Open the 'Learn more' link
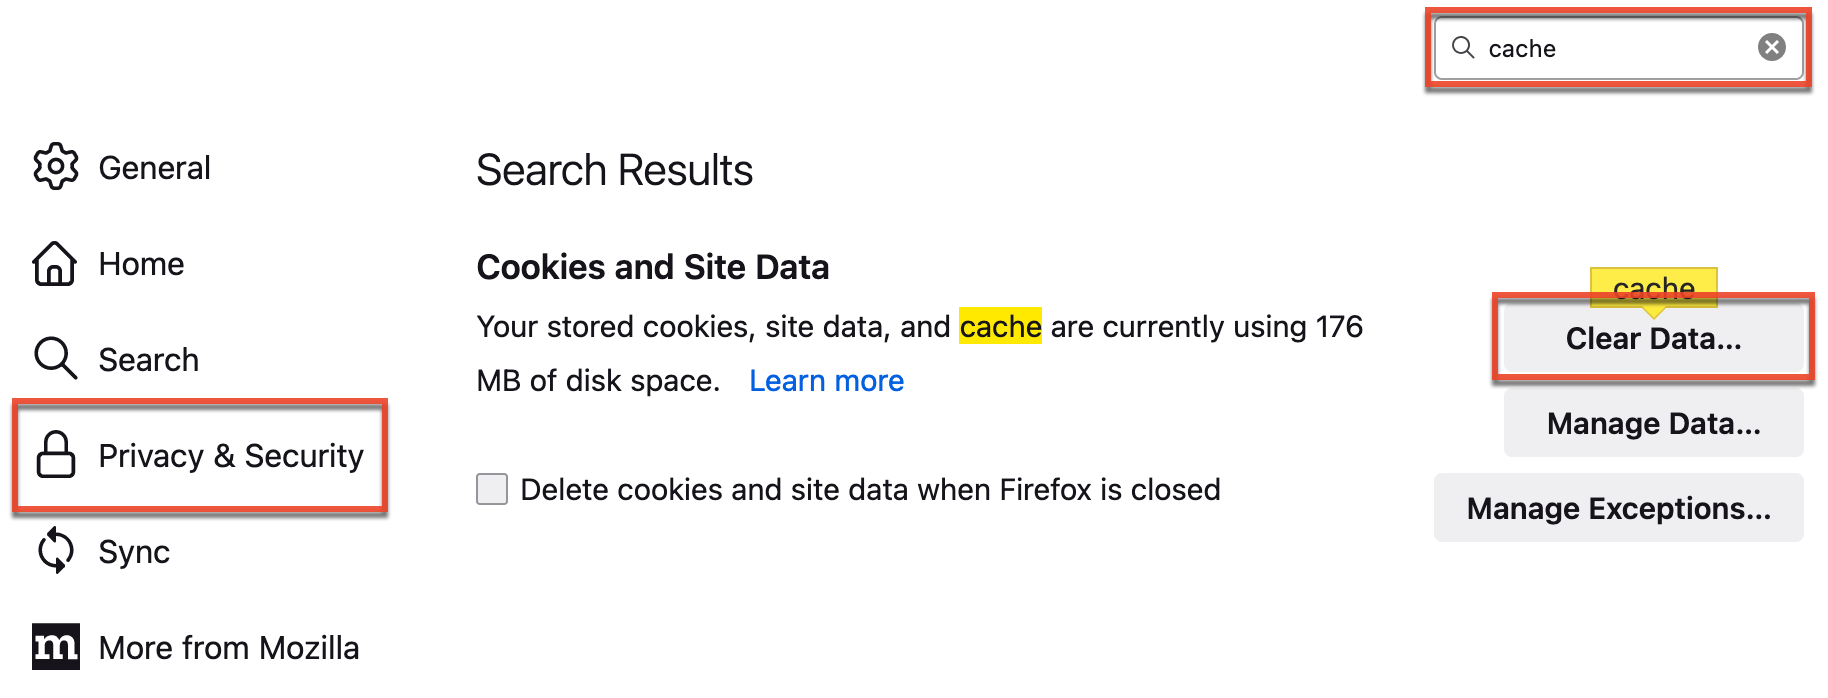This screenshot has height=698, width=1828. [826, 380]
